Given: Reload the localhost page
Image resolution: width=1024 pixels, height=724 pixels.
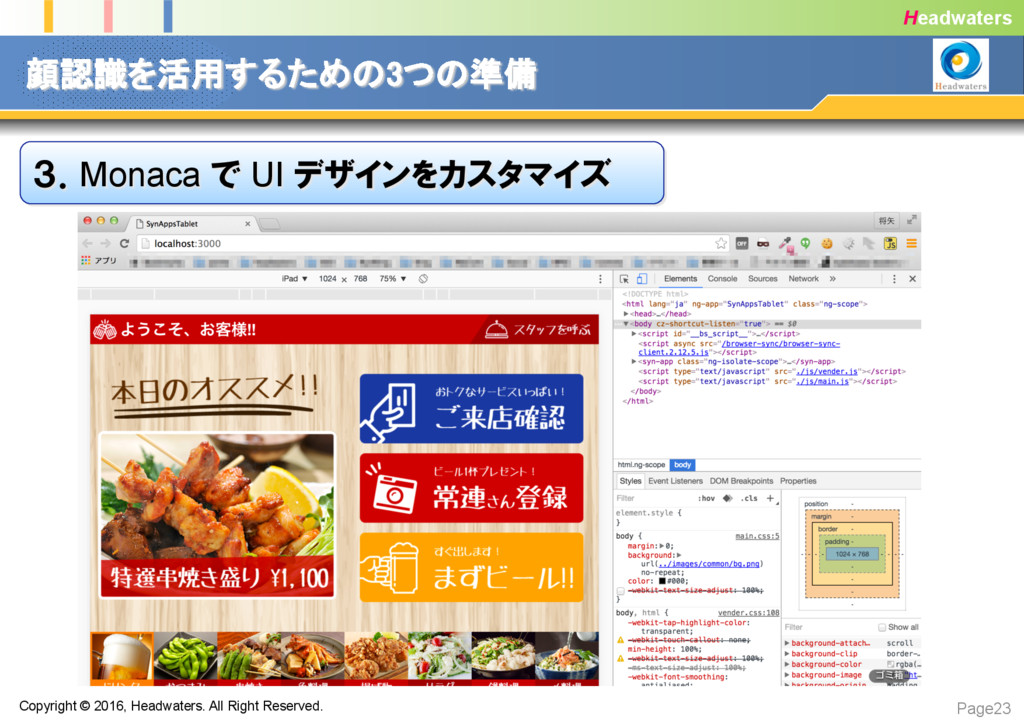Looking at the screenshot, I should 124,244.
